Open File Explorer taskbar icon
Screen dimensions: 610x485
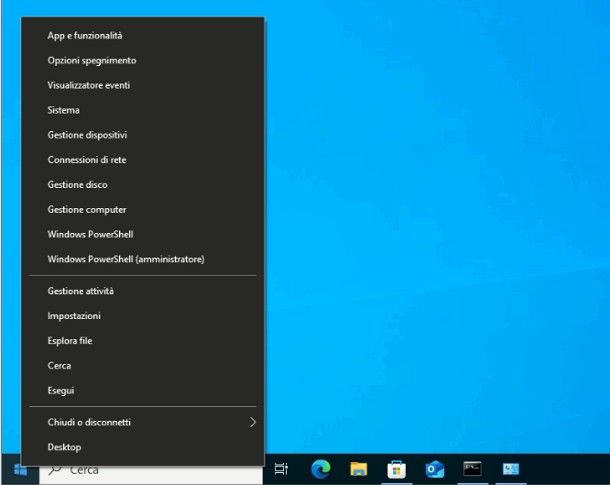coord(359,469)
